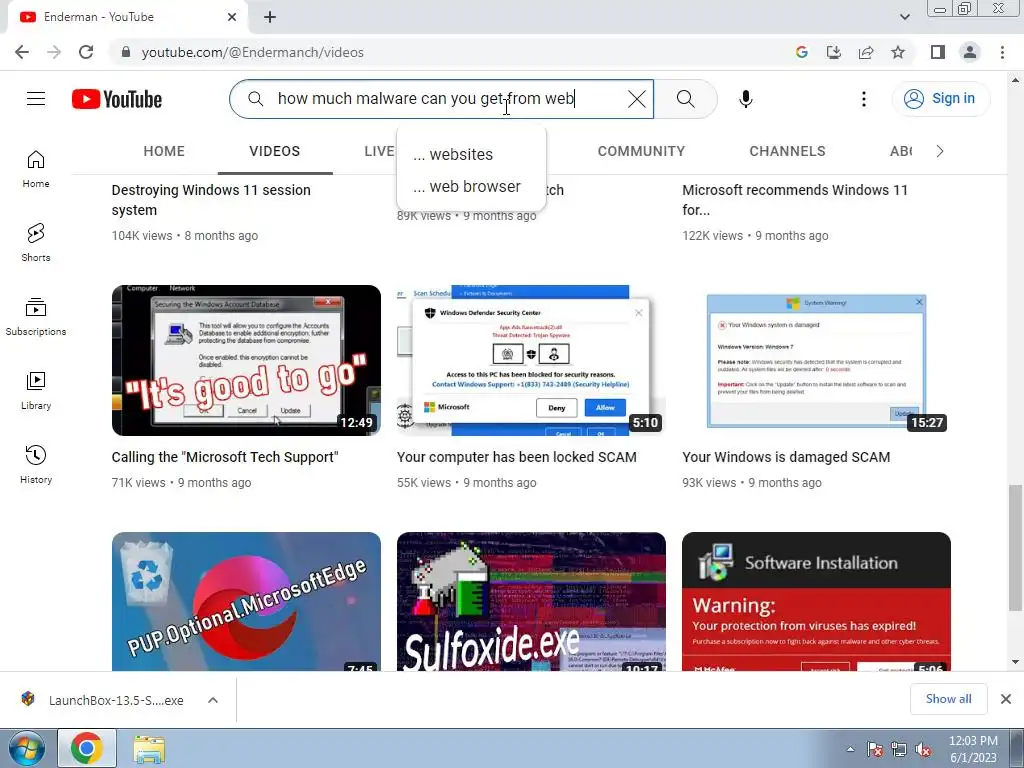Click System Warning thumbnail 15:27
This screenshot has height=768, width=1024.
point(816,360)
